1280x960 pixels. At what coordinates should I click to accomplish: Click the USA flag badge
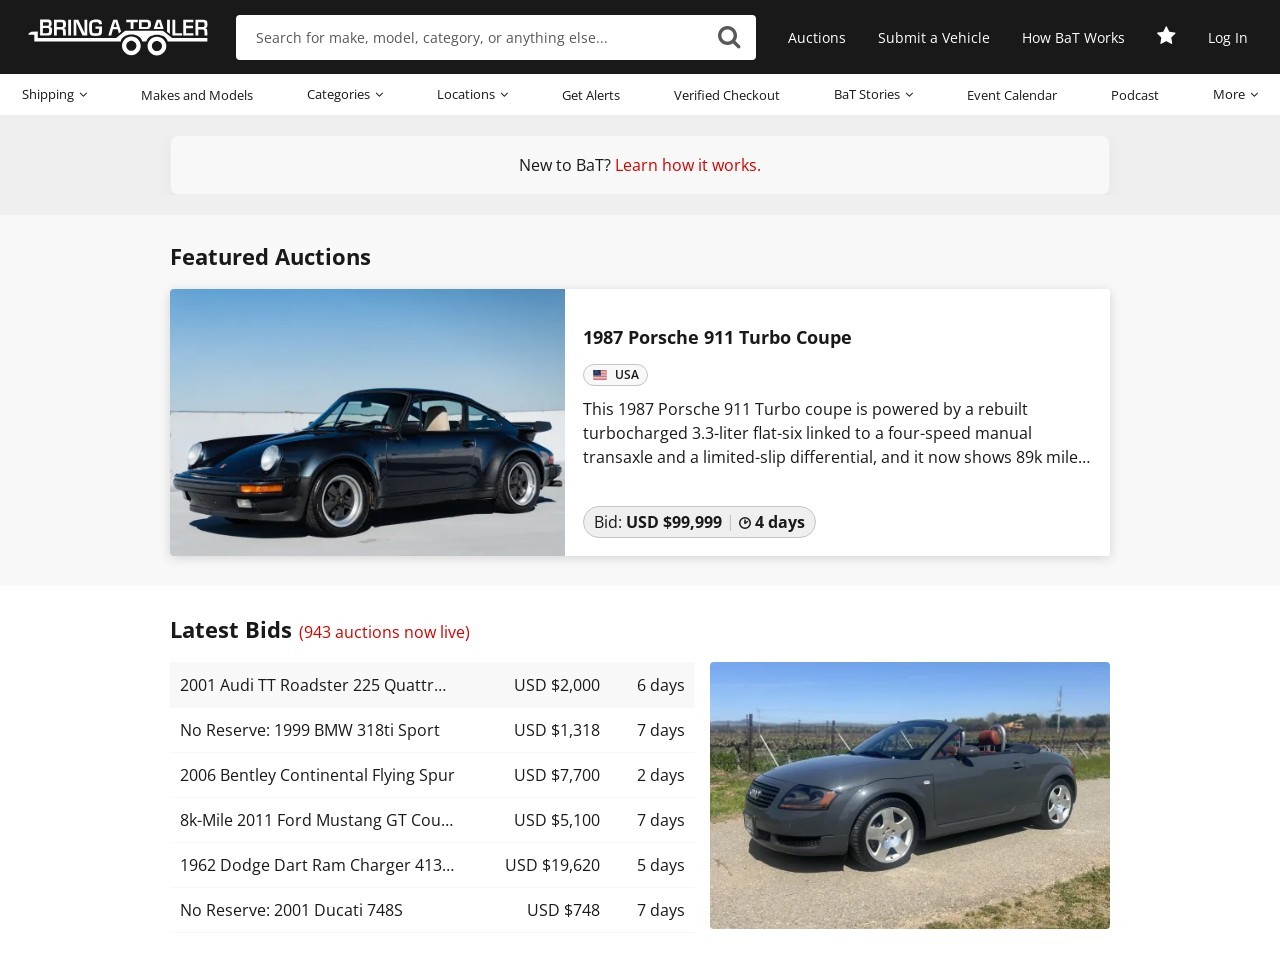615,375
